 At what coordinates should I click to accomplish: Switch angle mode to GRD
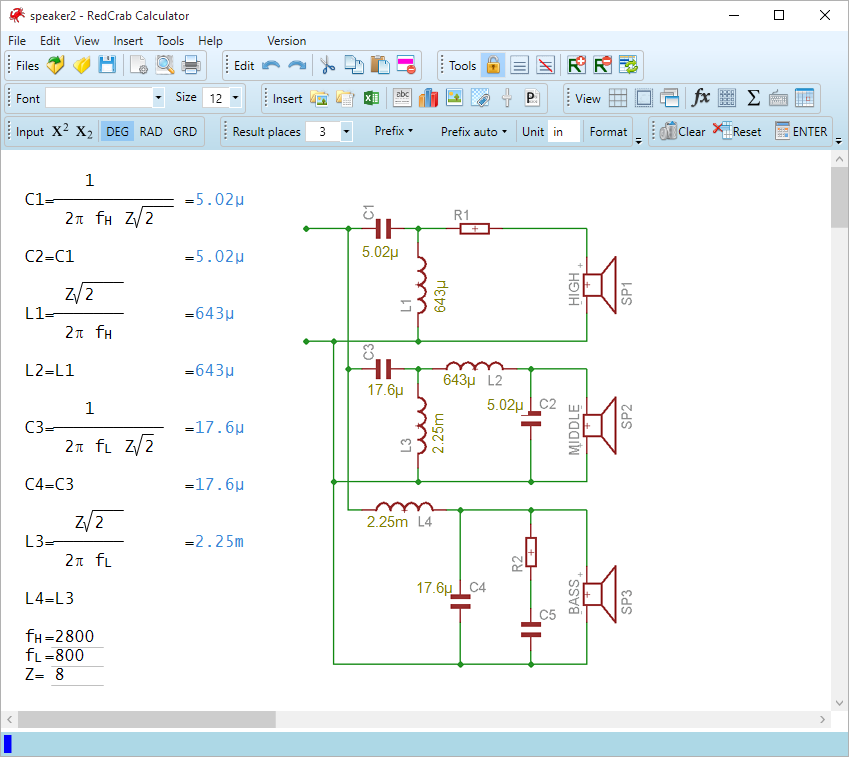tap(185, 131)
